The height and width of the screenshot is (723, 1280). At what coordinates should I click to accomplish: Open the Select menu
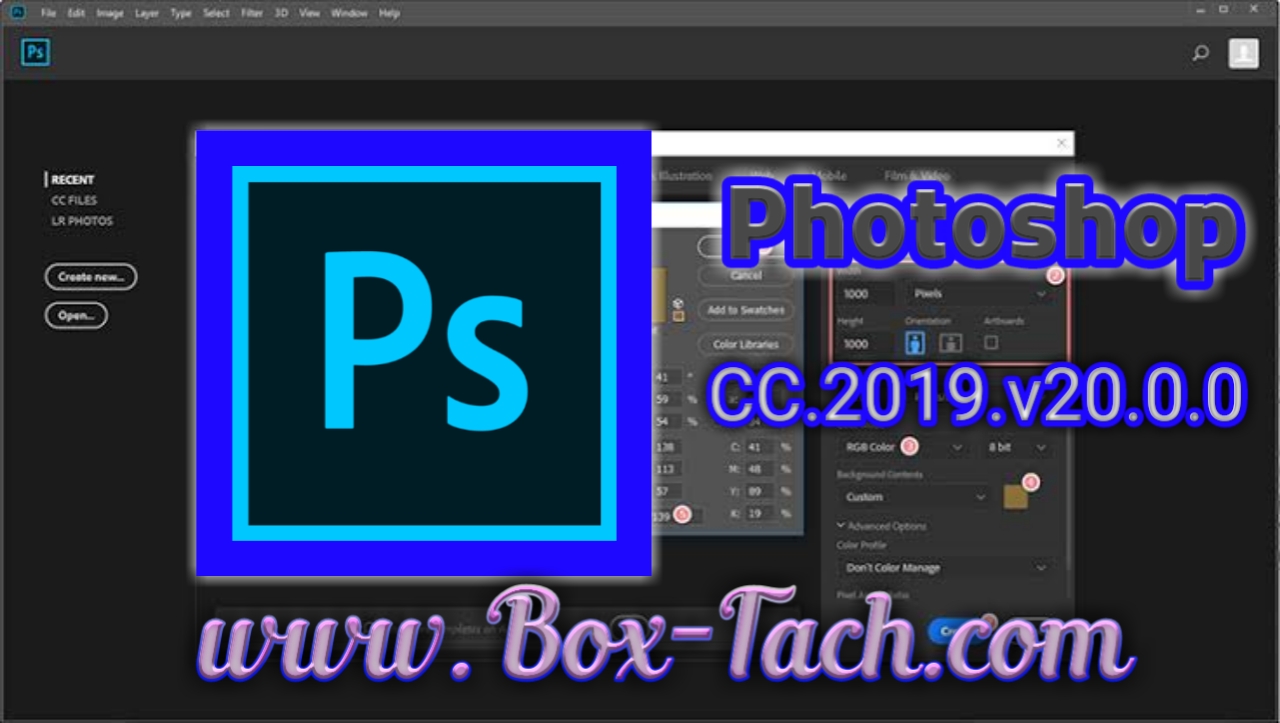point(216,13)
